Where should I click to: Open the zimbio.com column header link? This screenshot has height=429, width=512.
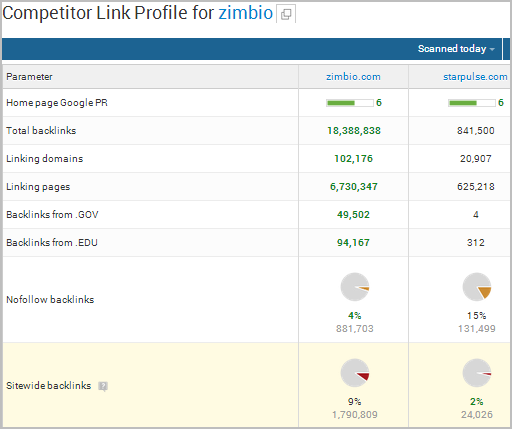tap(353, 77)
